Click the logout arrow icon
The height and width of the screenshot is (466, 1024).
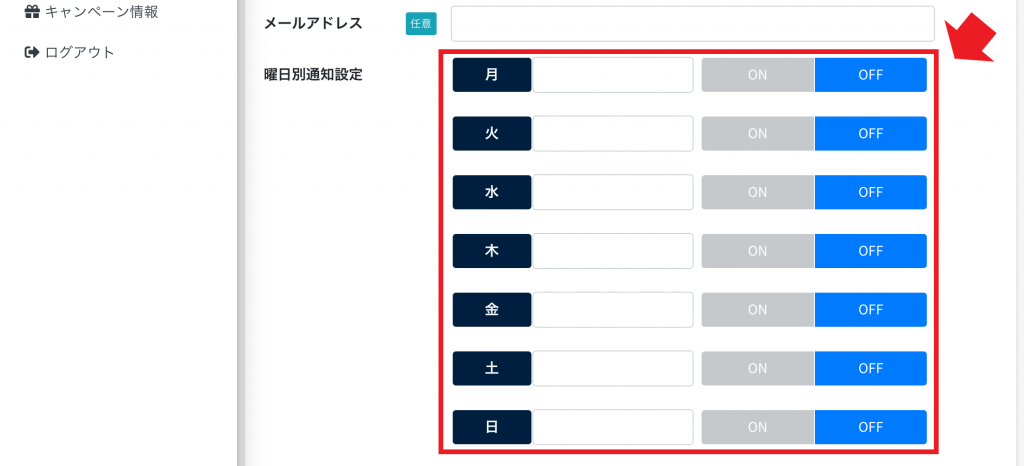(x=31, y=52)
